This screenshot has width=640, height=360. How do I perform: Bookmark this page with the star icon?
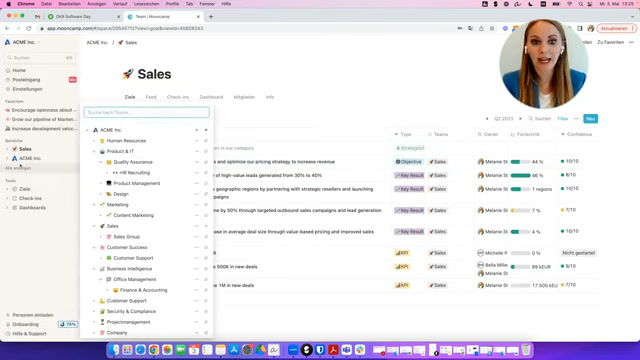(x=492, y=28)
